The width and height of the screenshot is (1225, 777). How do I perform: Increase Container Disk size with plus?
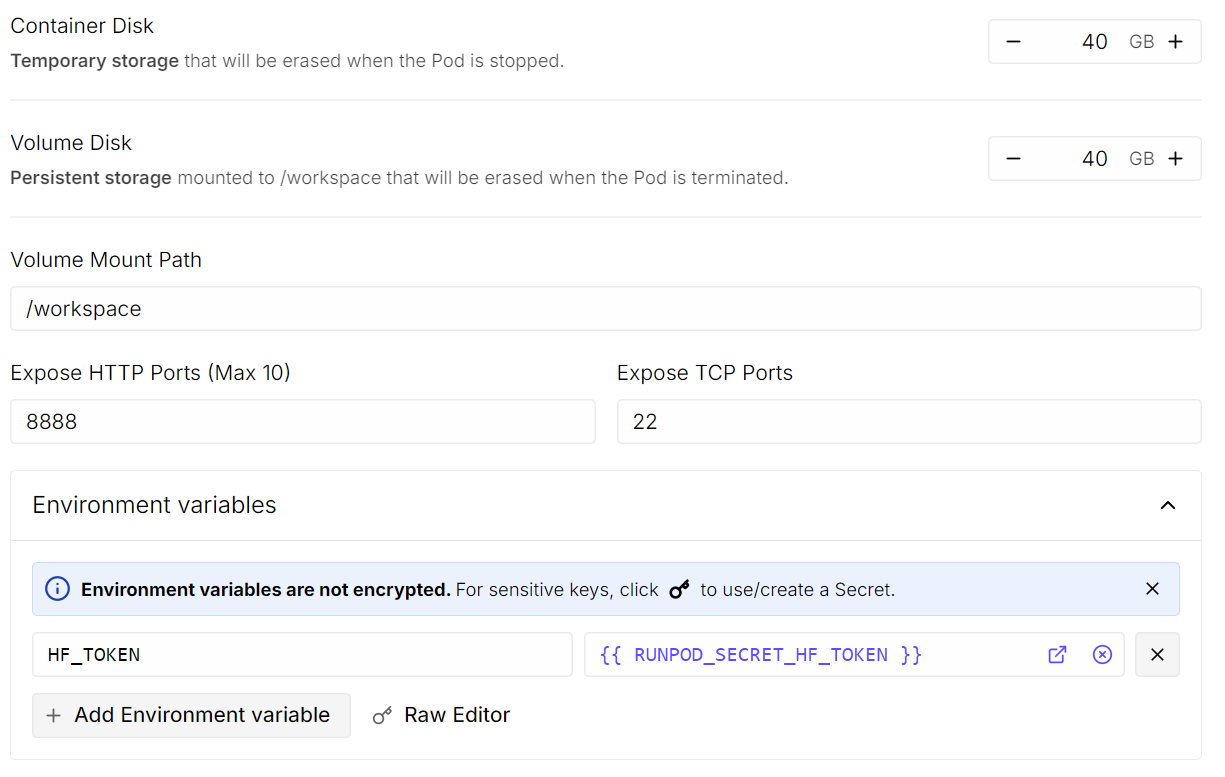tap(1176, 42)
